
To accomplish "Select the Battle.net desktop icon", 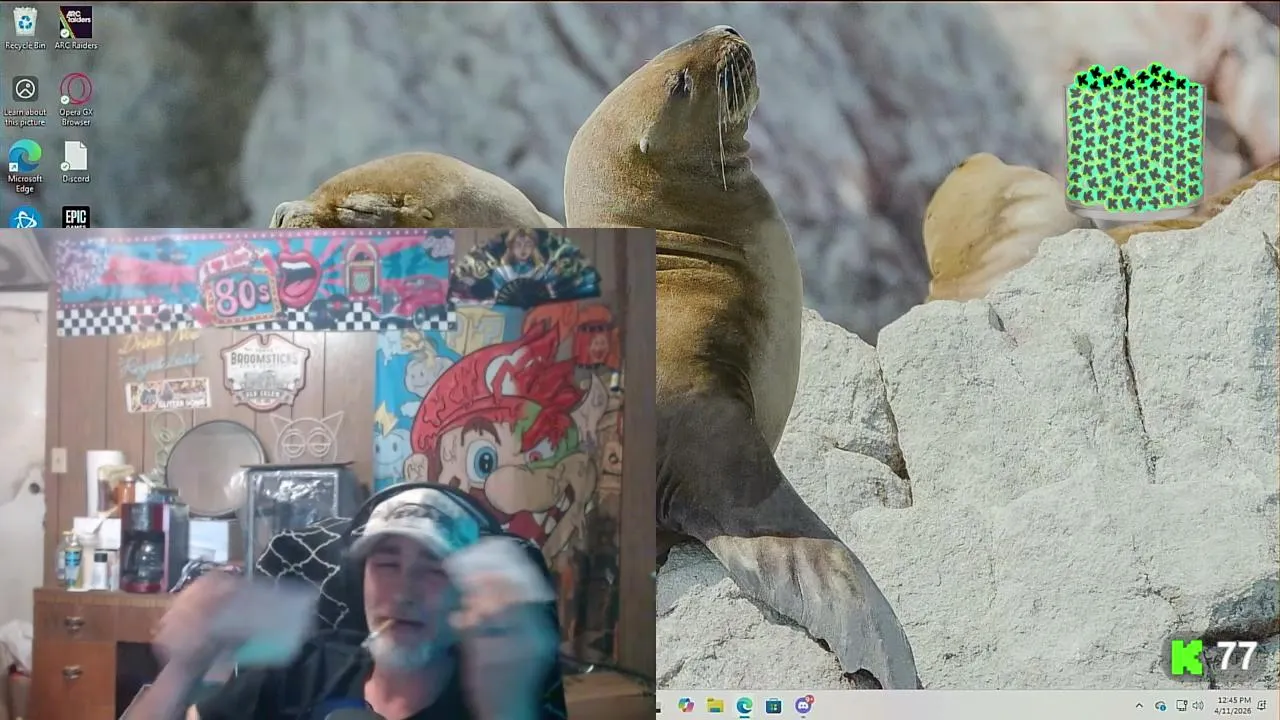I will (25, 218).
